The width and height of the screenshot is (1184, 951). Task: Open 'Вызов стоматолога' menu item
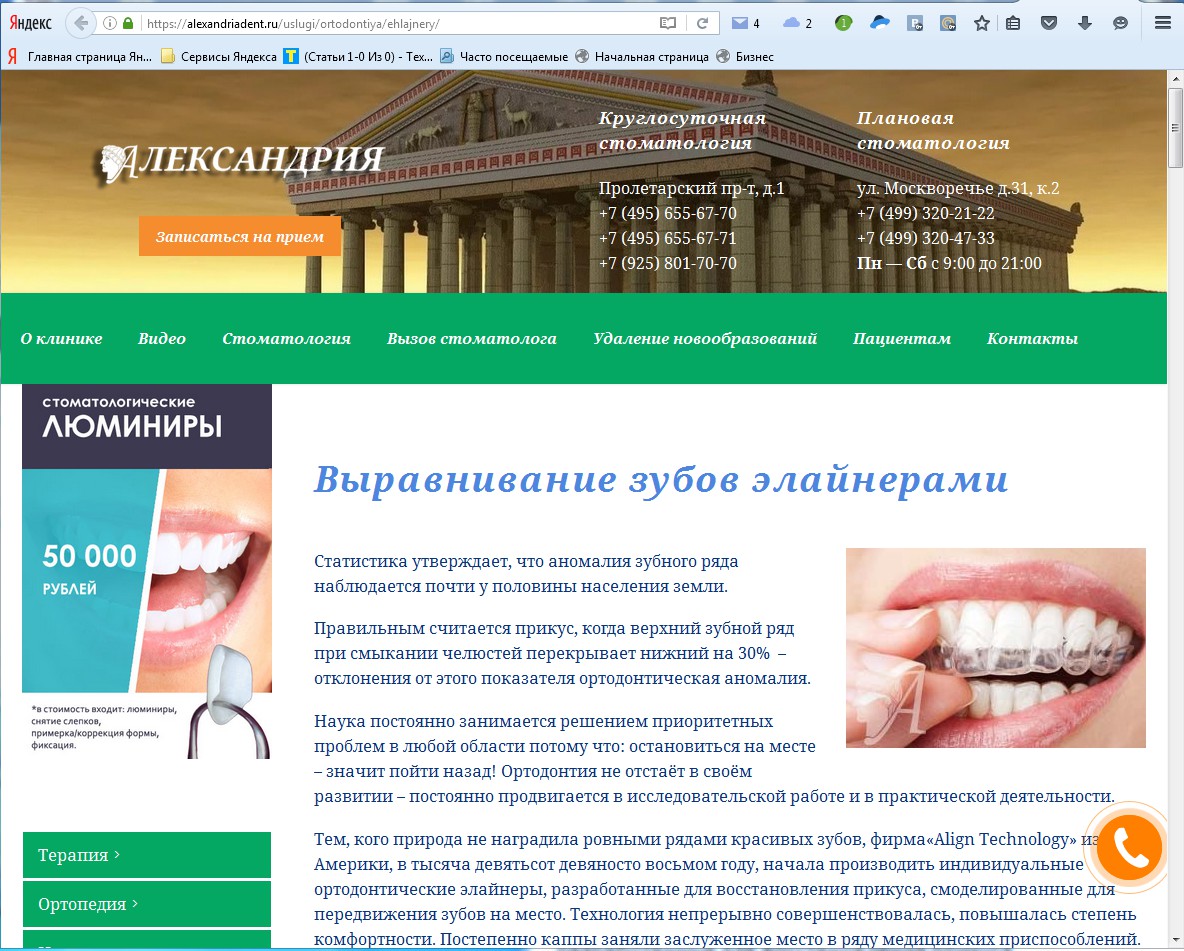(x=472, y=338)
